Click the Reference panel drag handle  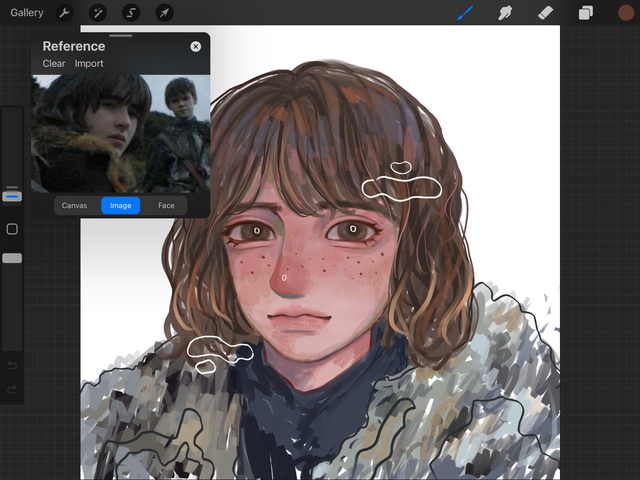[121, 36]
